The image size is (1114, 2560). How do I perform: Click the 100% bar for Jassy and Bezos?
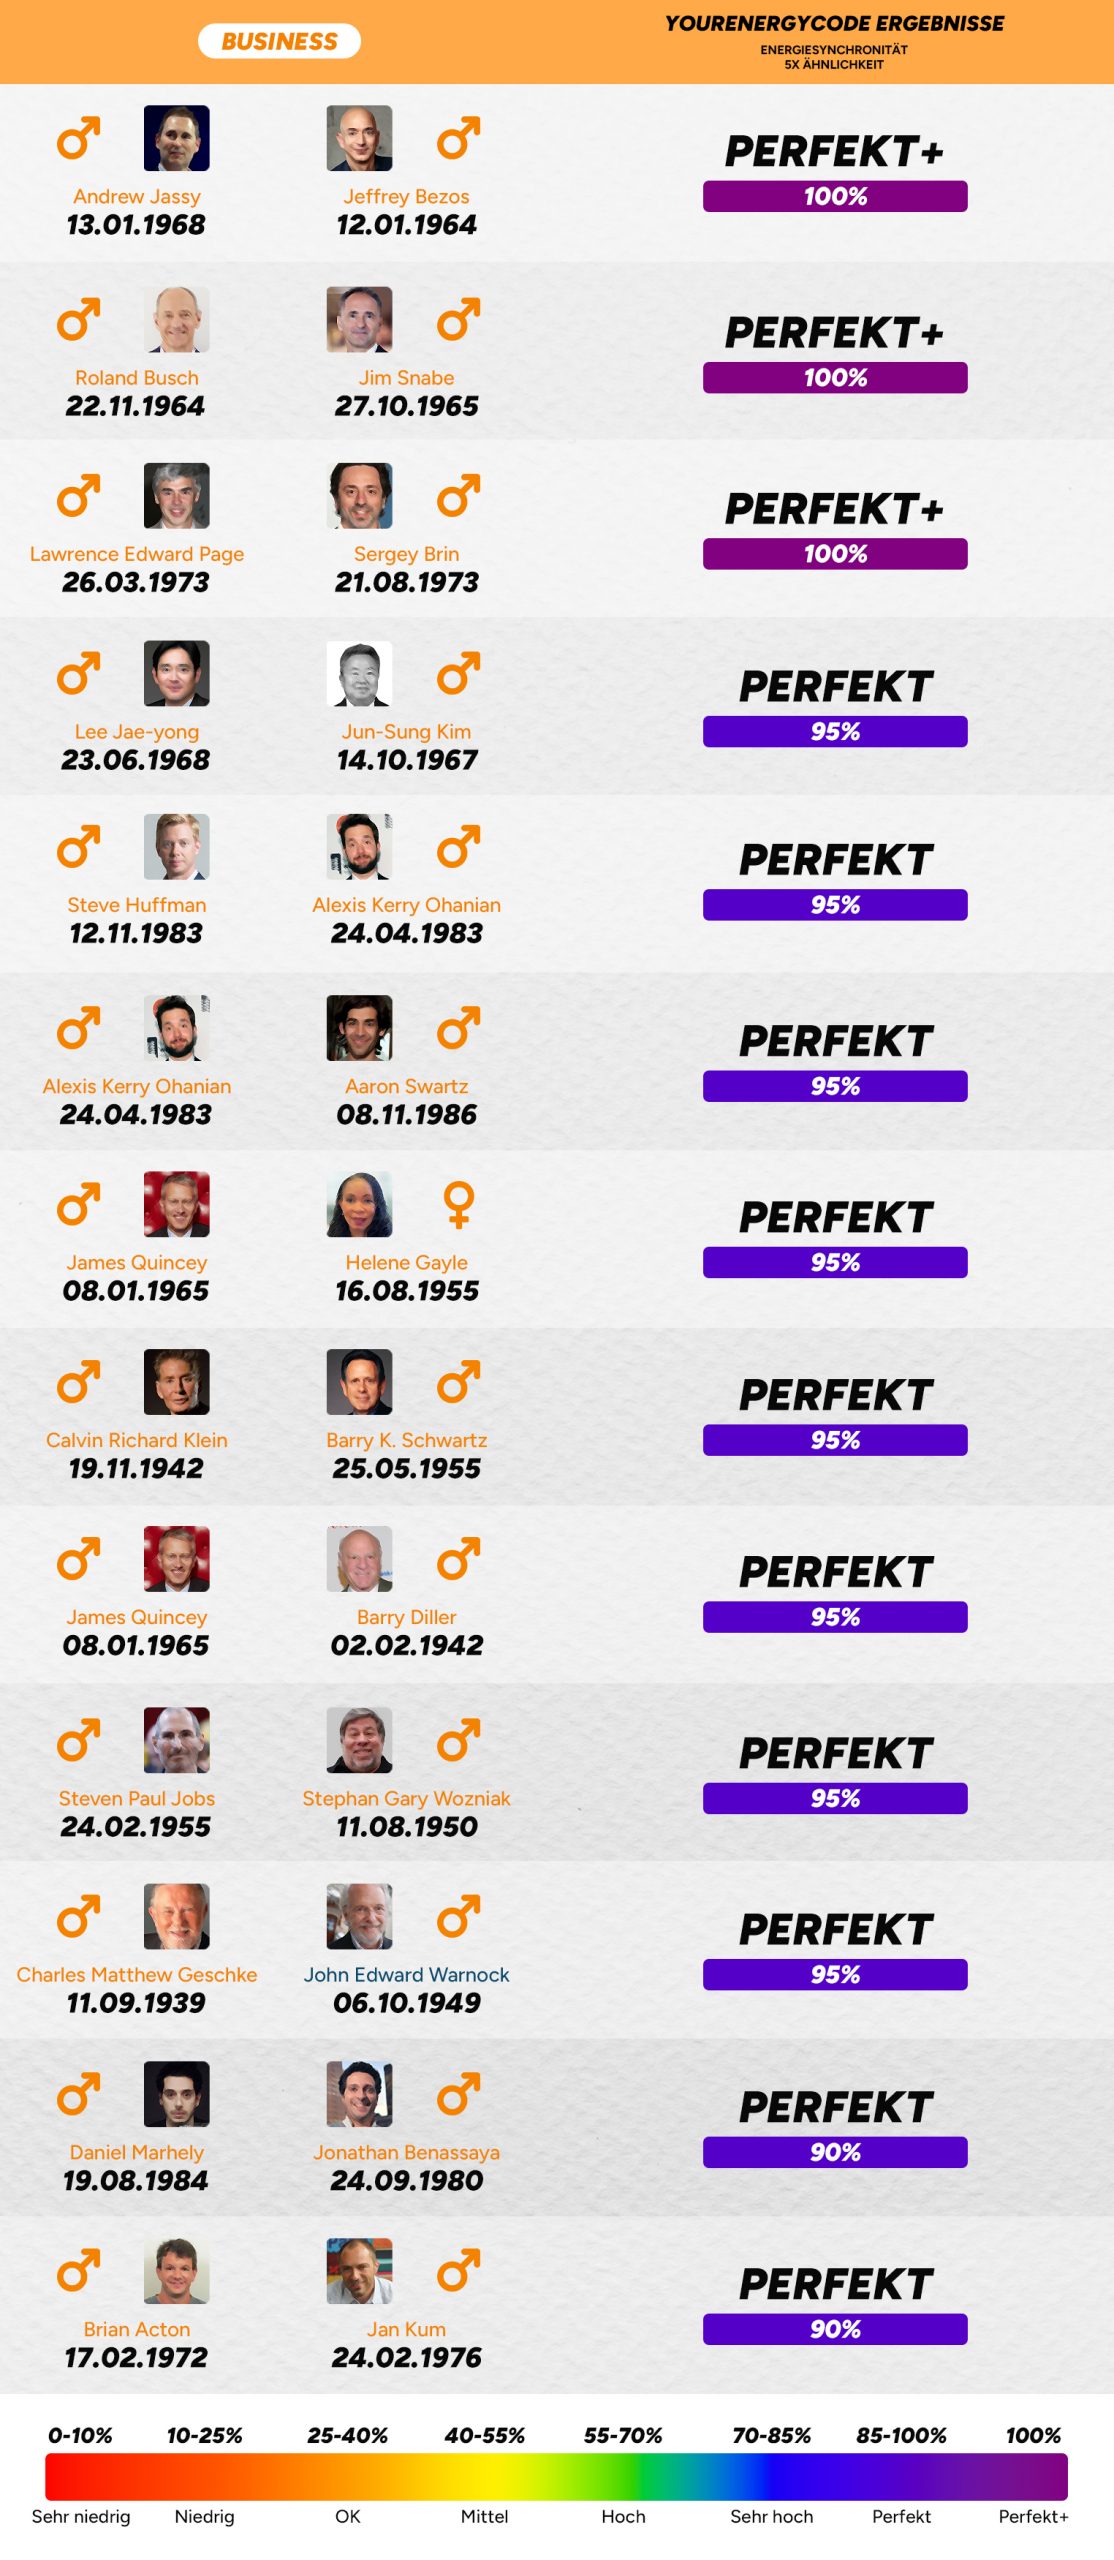tap(835, 196)
